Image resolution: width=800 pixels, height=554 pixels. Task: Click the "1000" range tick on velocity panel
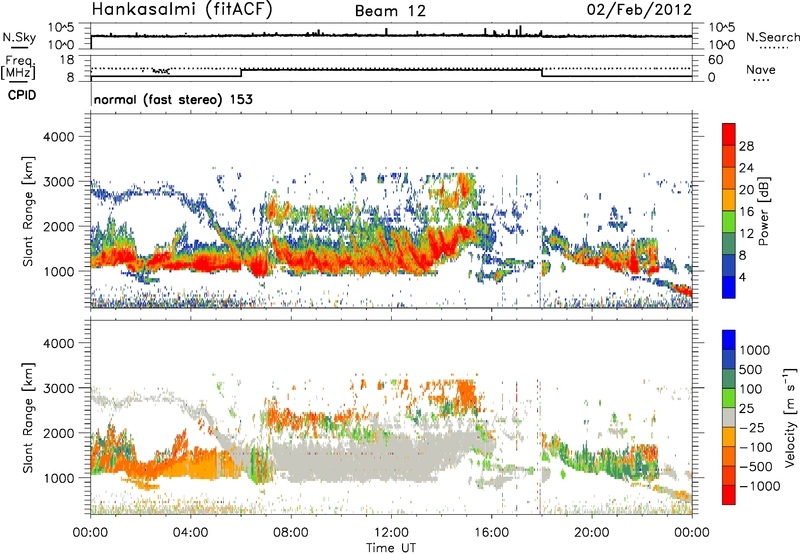[x=58, y=478]
